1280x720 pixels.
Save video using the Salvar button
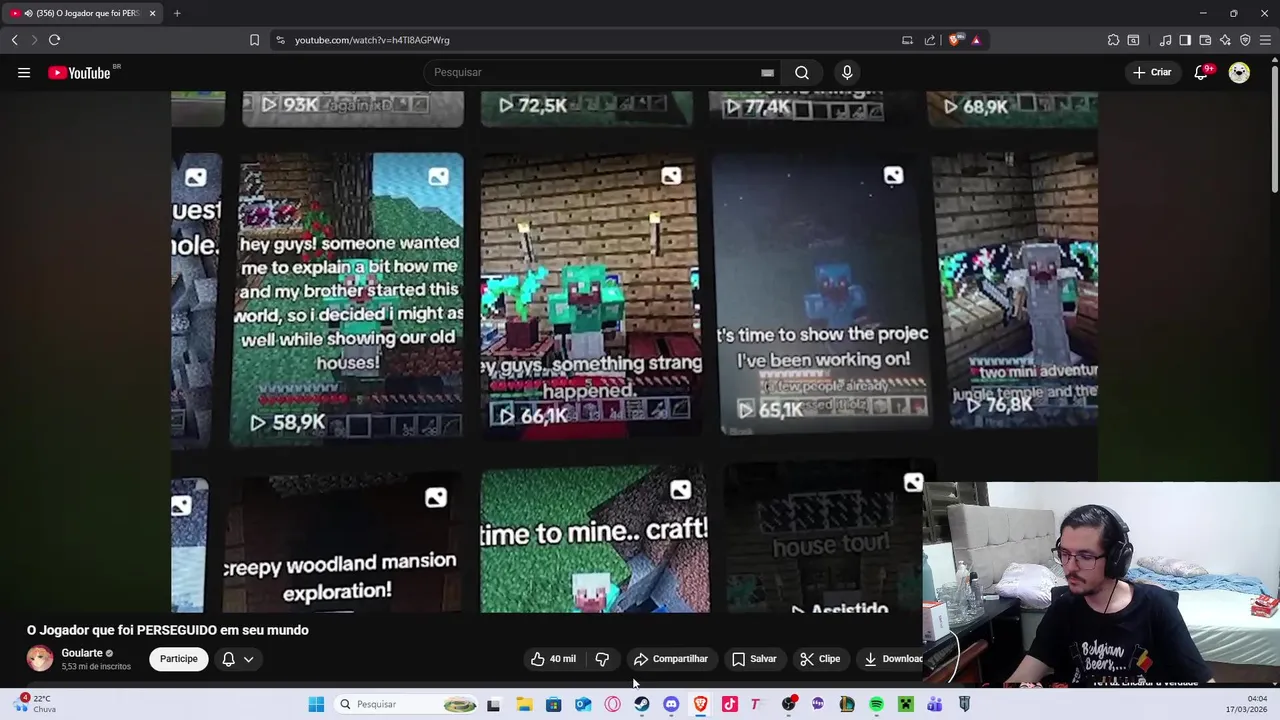754,659
